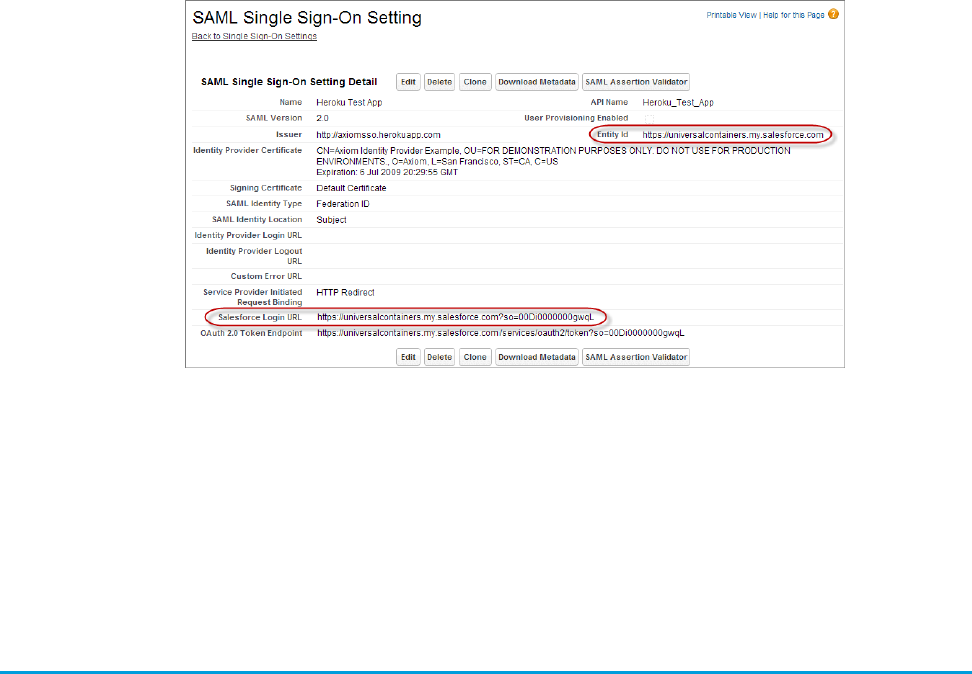
Task: Click the SAML Identity Type label
Action: coord(264,204)
